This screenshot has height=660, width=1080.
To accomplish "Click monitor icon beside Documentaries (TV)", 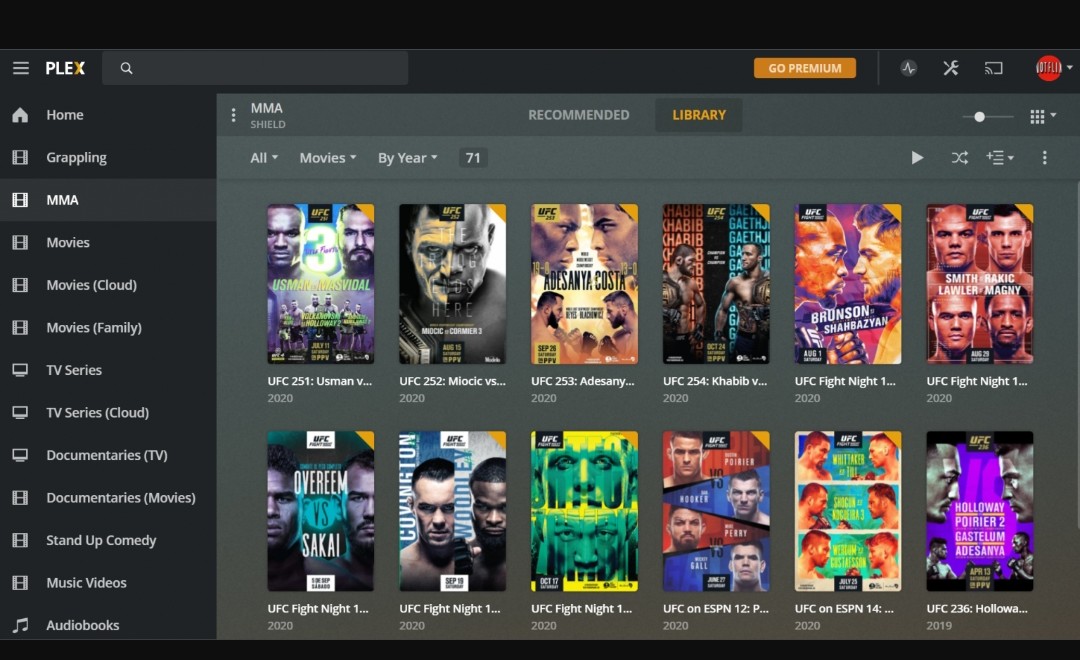I will (x=21, y=455).
